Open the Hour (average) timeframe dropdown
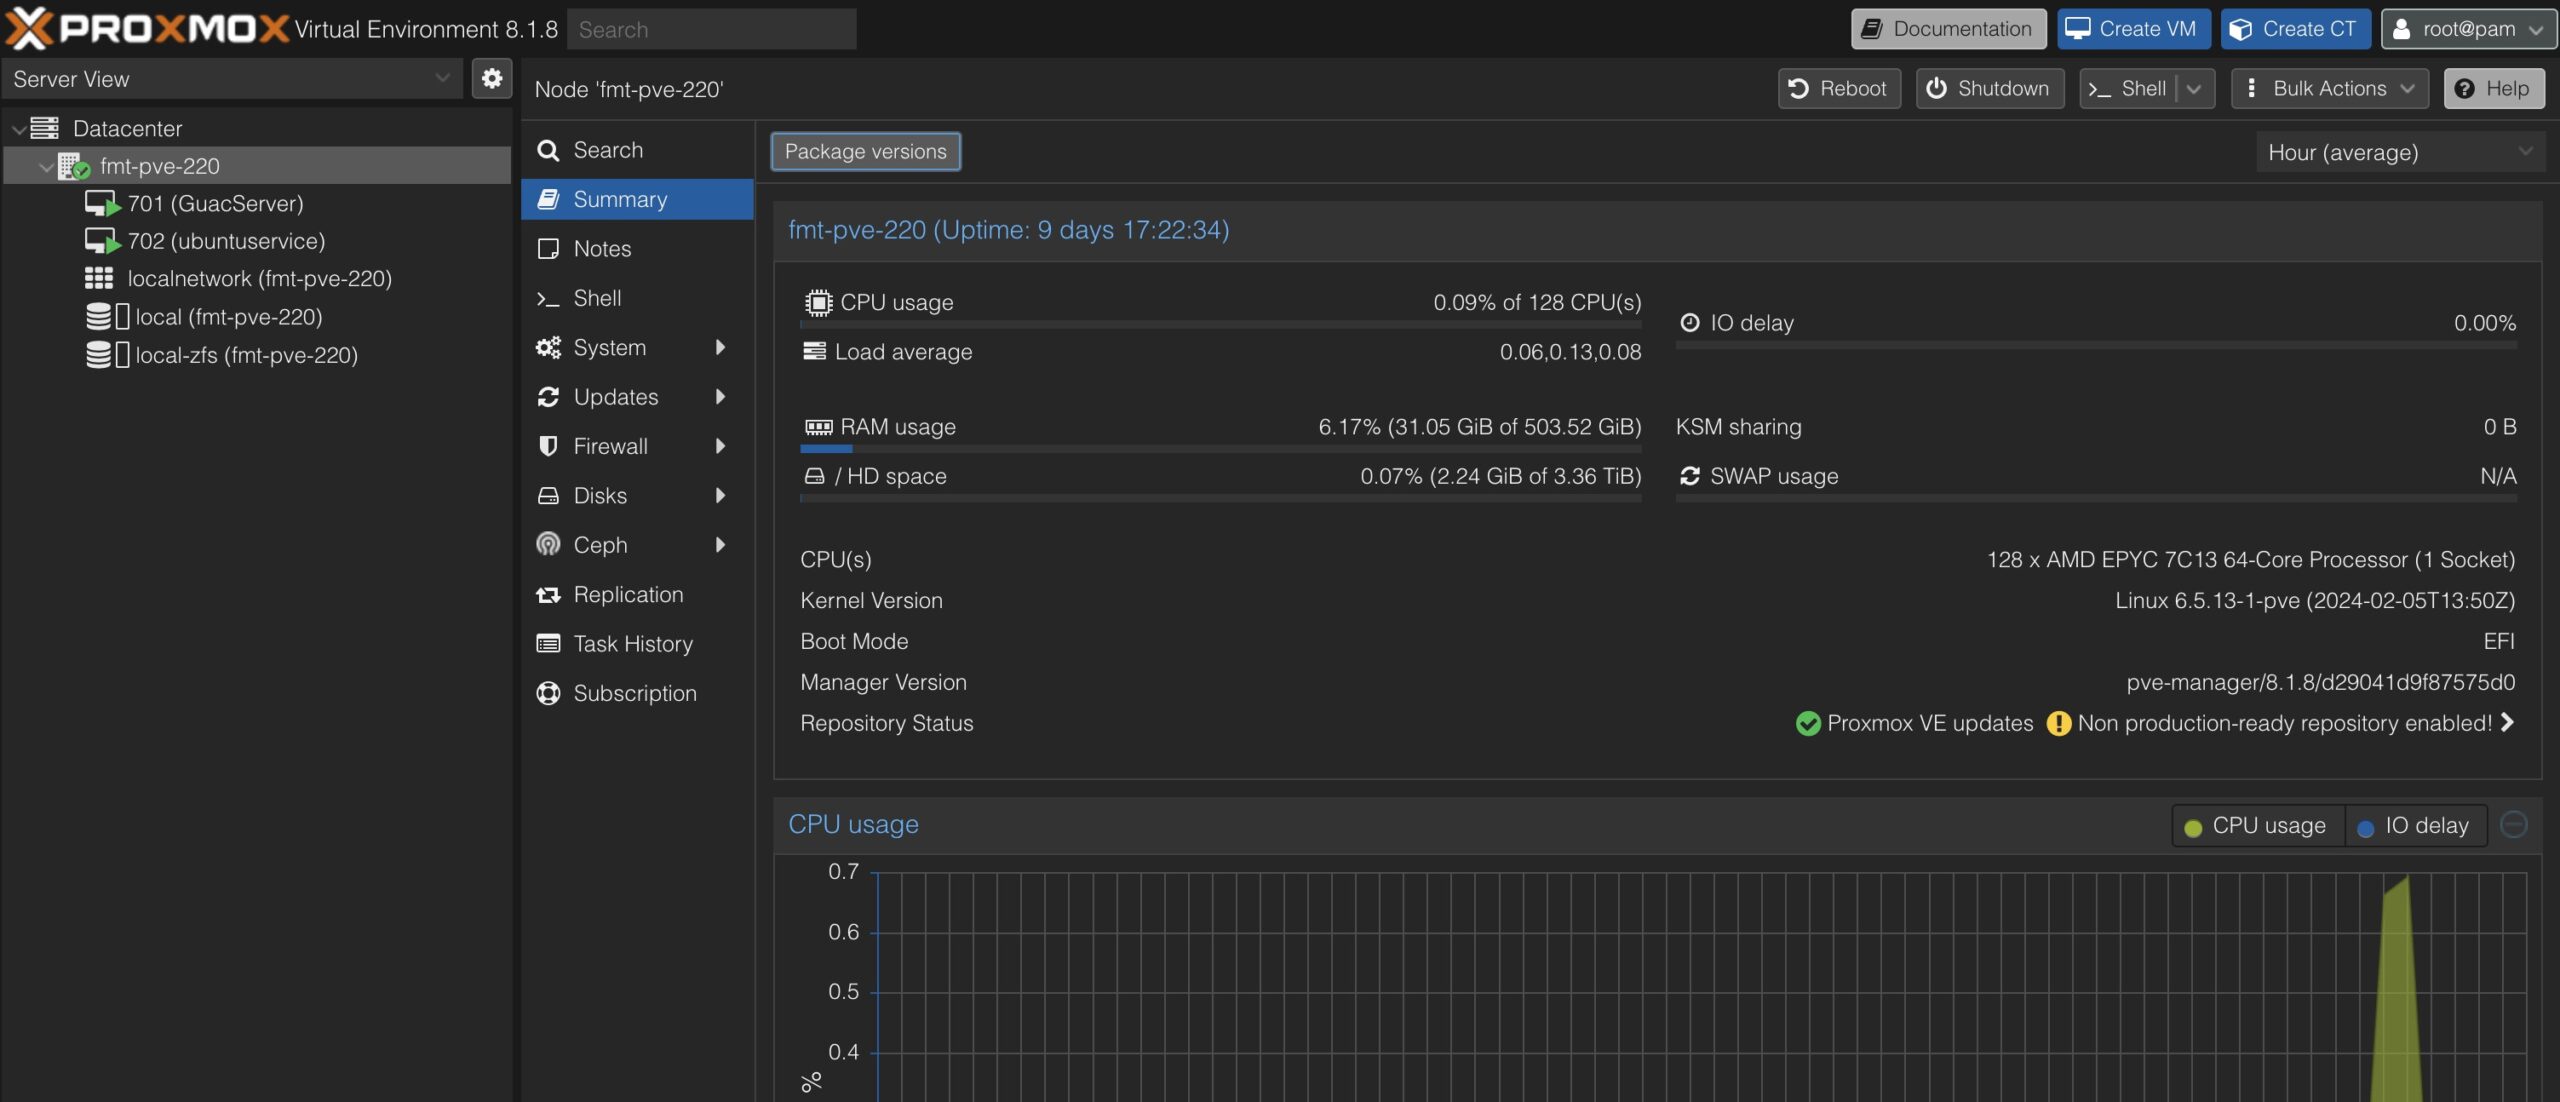 pyautogui.click(x=2399, y=152)
